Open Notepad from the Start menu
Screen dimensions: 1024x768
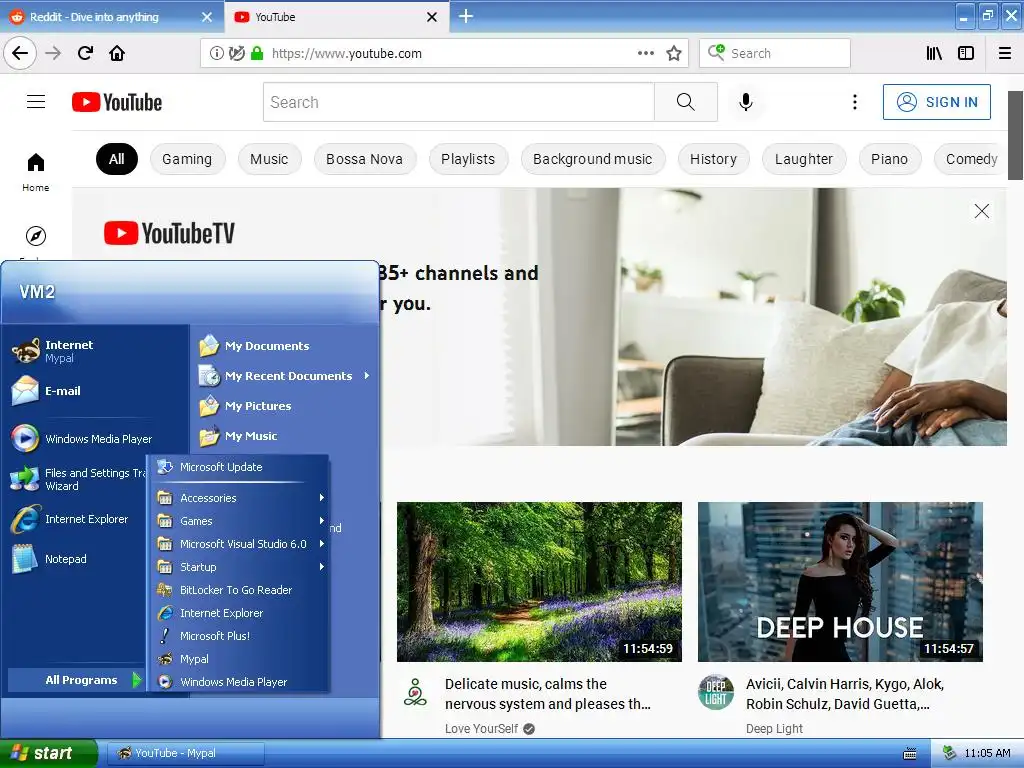pos(77,559)
